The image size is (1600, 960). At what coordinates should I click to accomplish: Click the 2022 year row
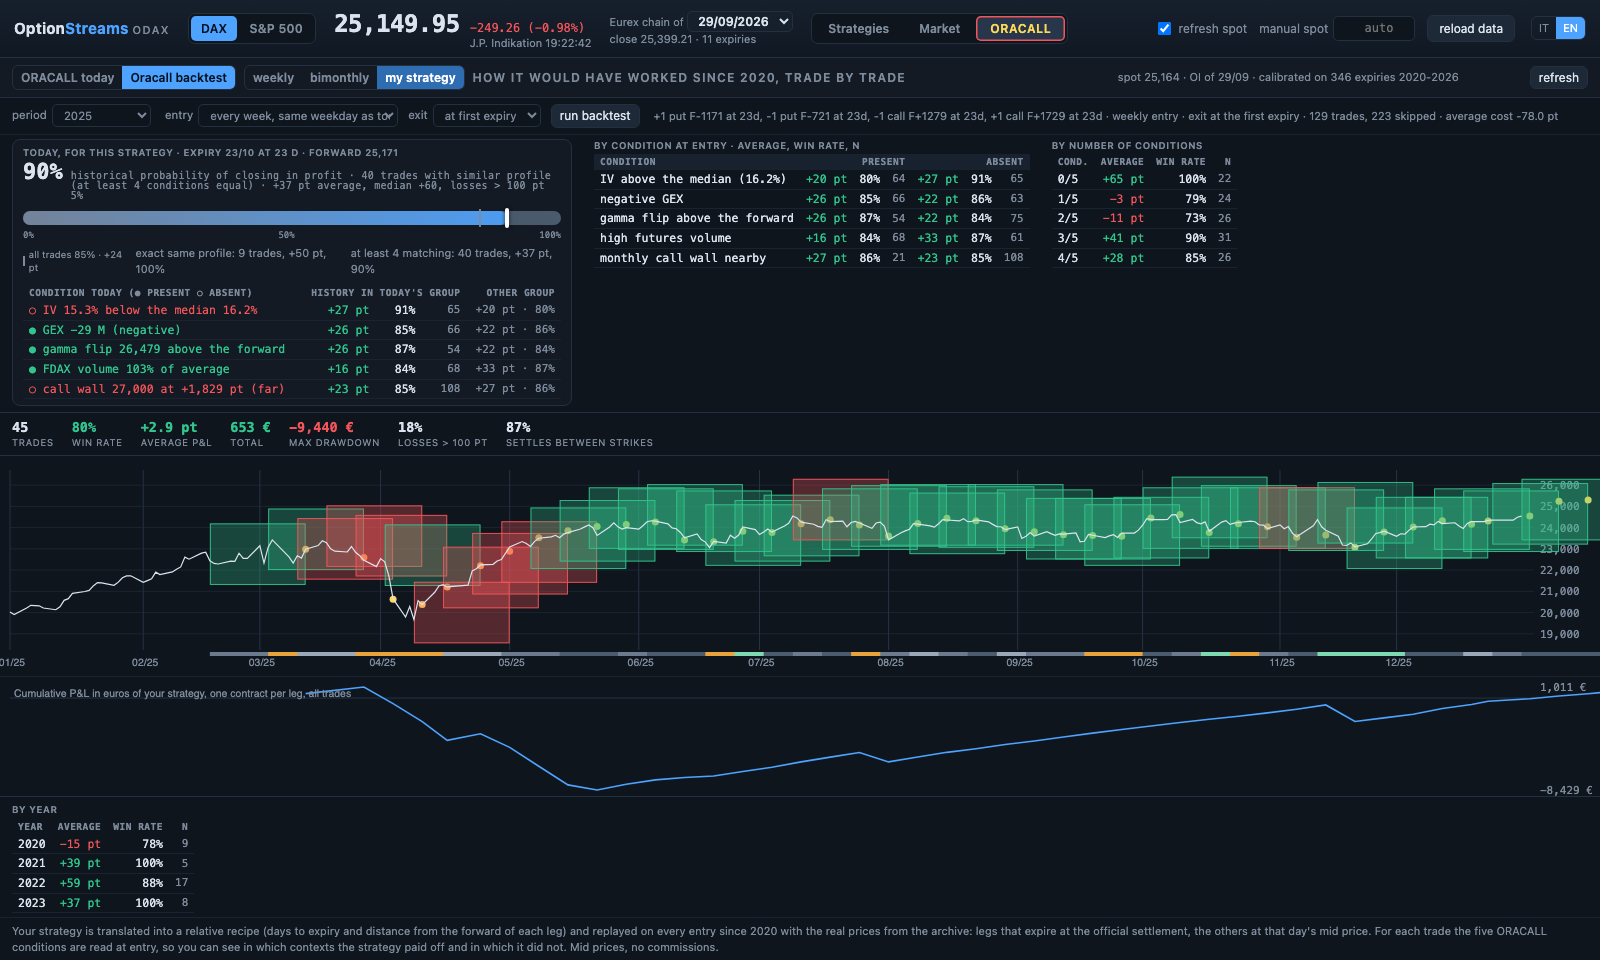coord(102,883)
